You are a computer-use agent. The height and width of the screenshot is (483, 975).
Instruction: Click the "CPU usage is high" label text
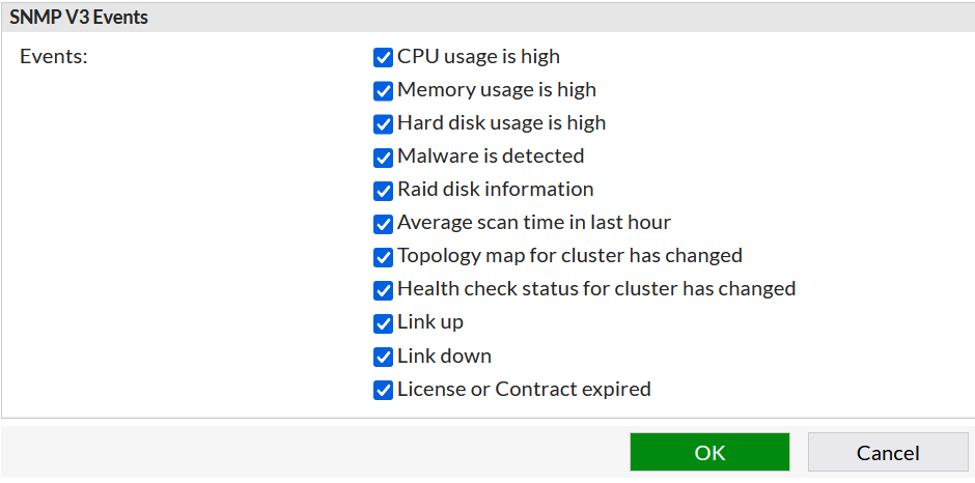[479, 57]
